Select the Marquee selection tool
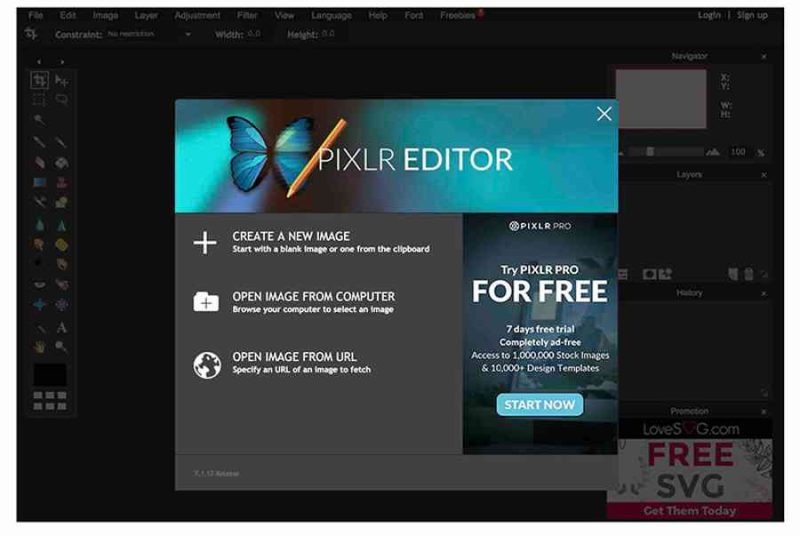Image resolution: width=800 pixels, height=536 pixels. [39, 99]
